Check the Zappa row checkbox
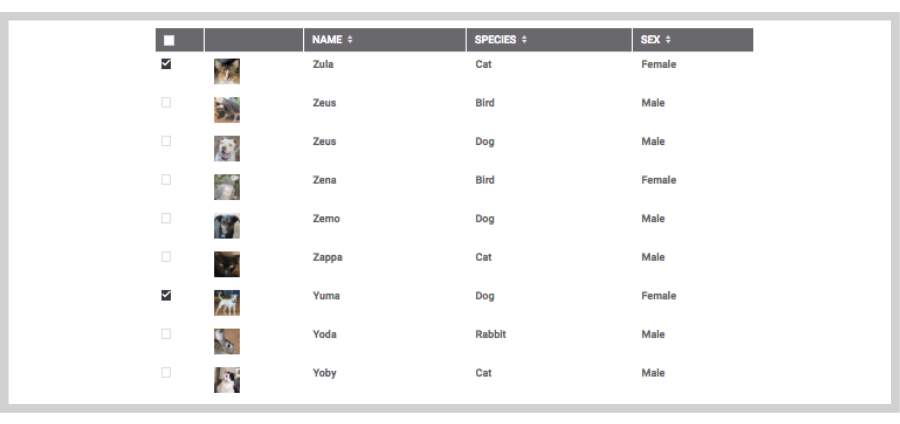Screen dimensions: 900x424 coord(166,256)
